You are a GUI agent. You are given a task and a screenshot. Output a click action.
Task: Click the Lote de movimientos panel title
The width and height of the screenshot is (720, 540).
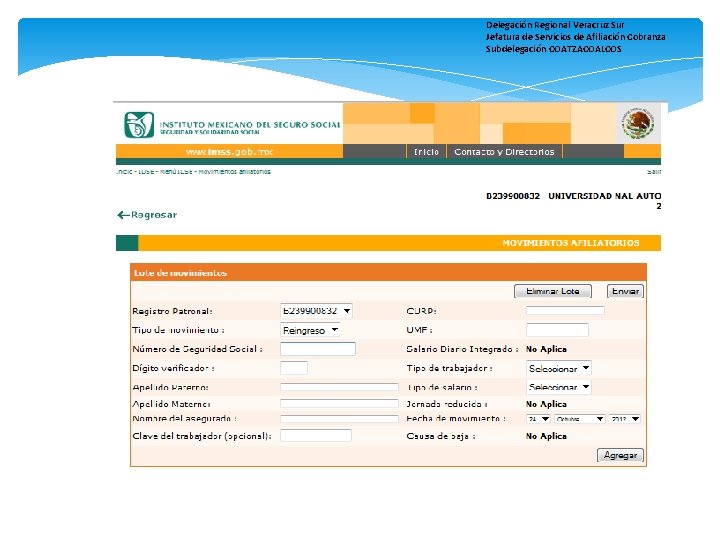(180, 273)
